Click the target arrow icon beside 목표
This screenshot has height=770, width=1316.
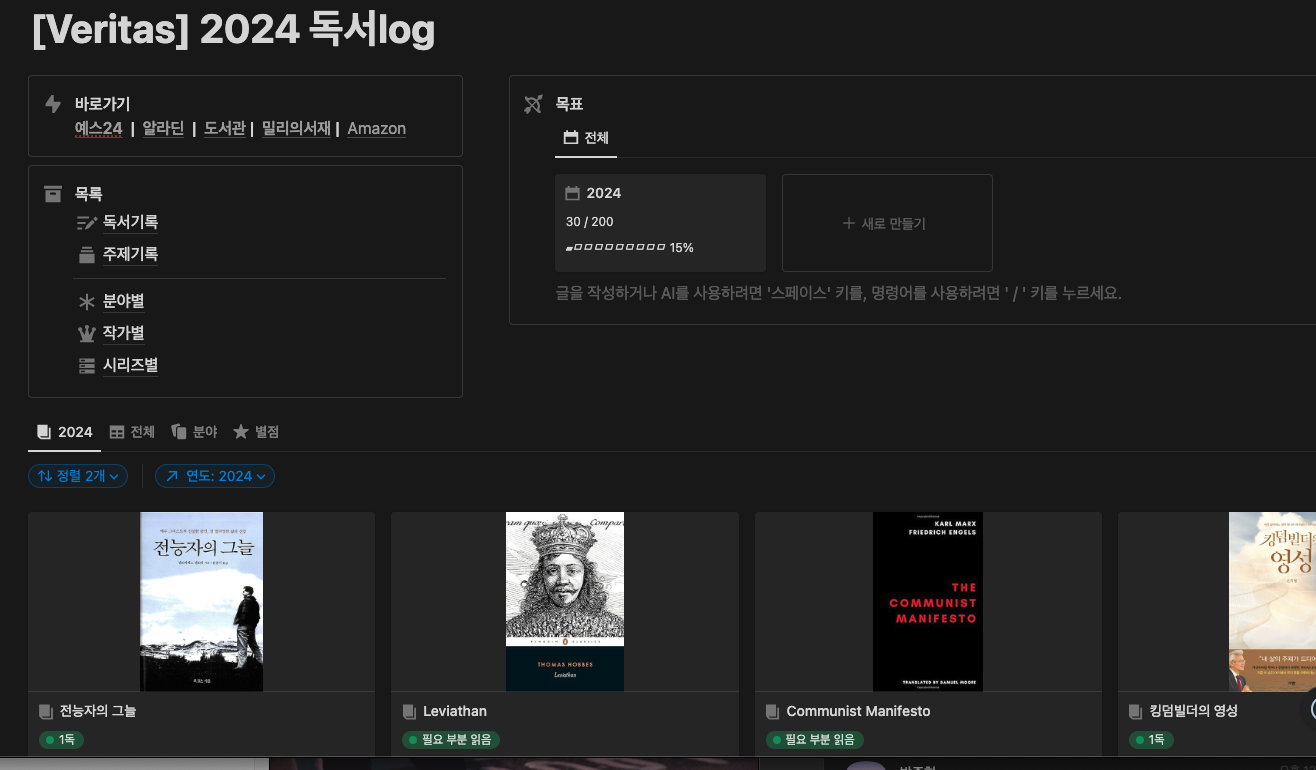pos(533,104)
